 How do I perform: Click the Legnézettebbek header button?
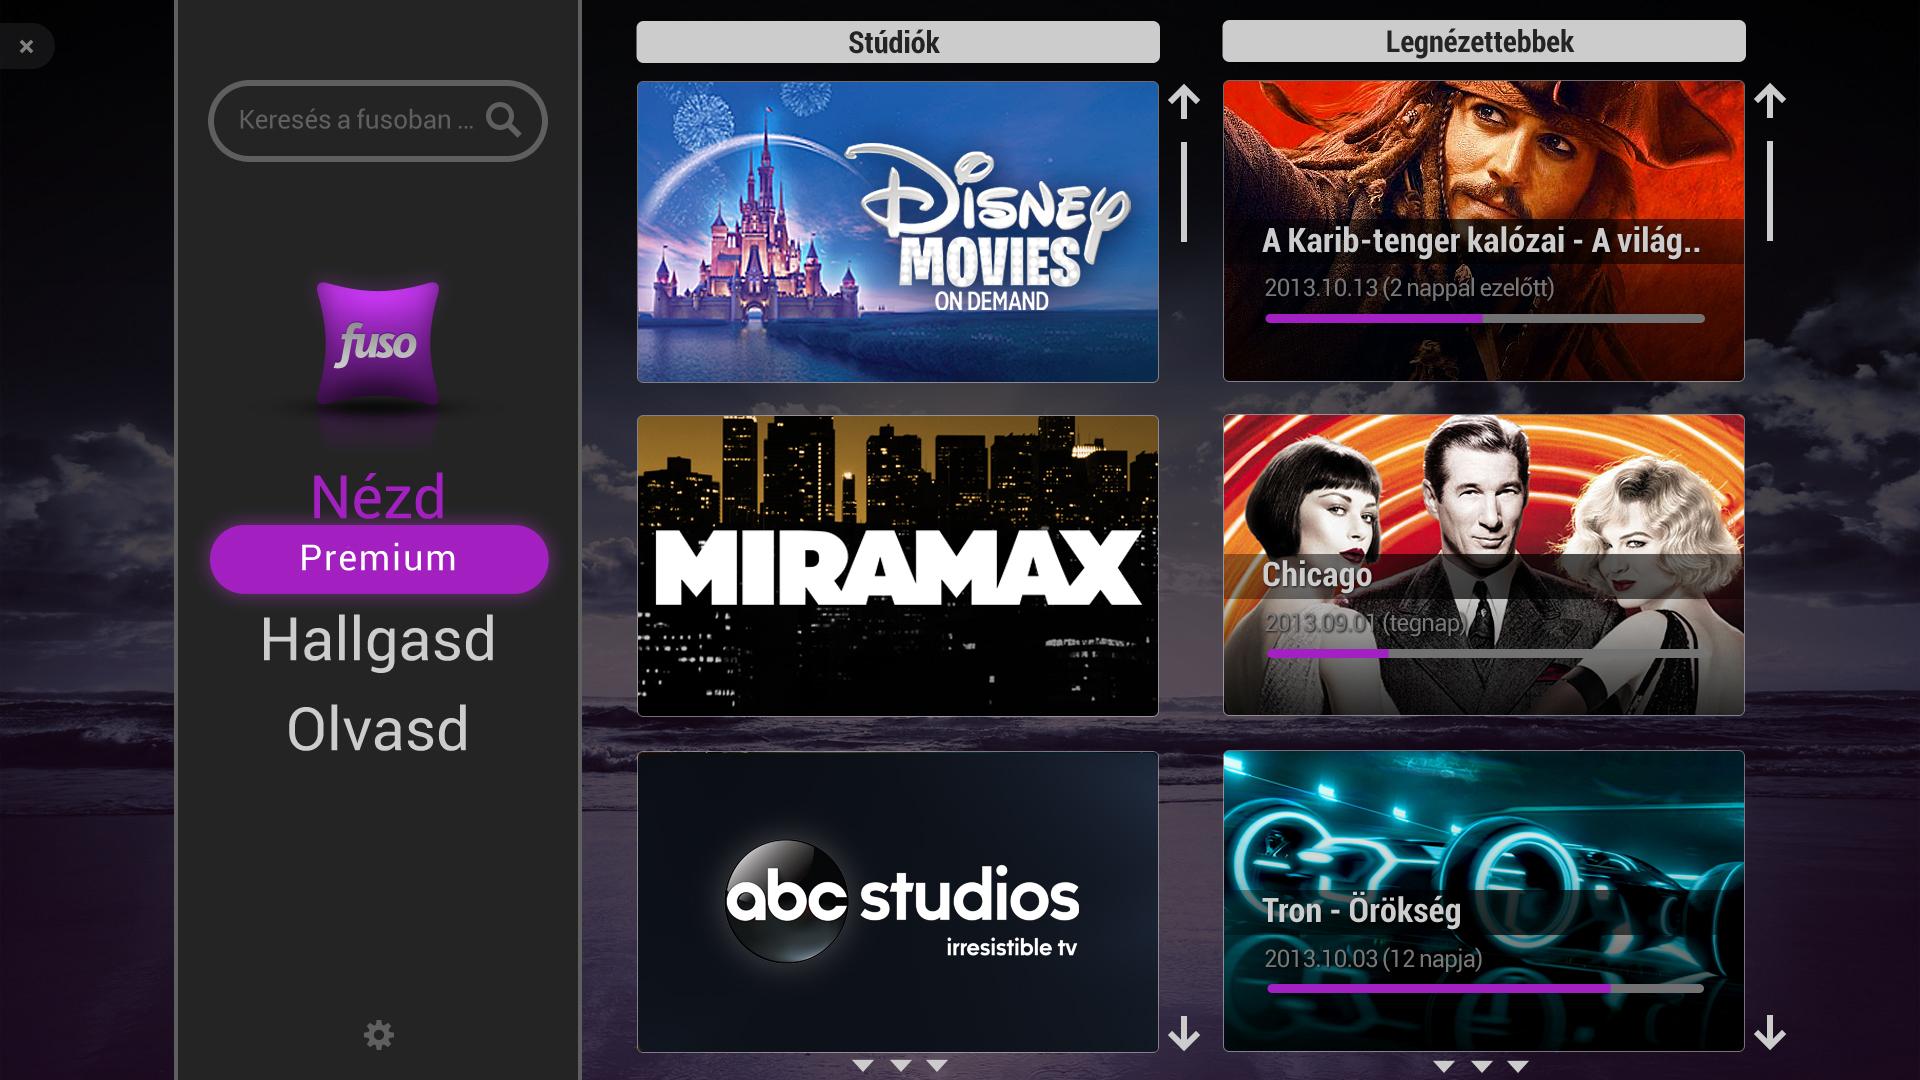(x=1483, y=42)
